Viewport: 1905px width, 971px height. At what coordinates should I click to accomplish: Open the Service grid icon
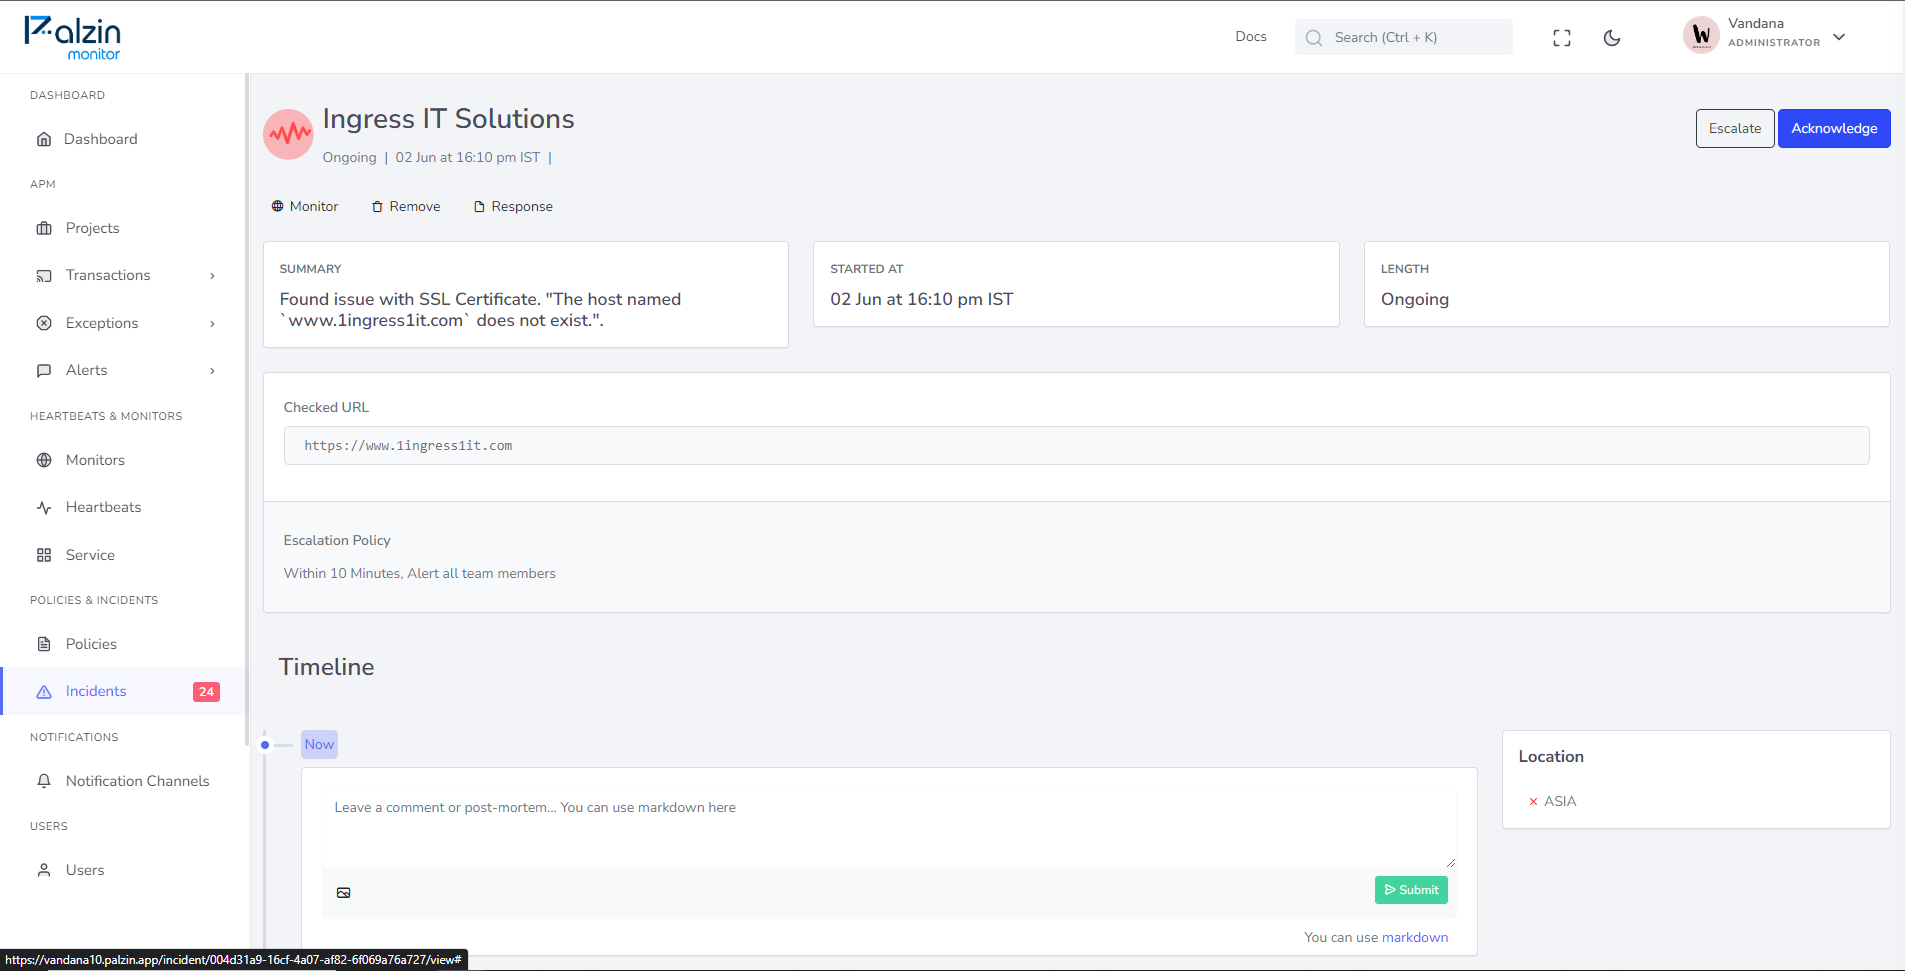point(44,555)
